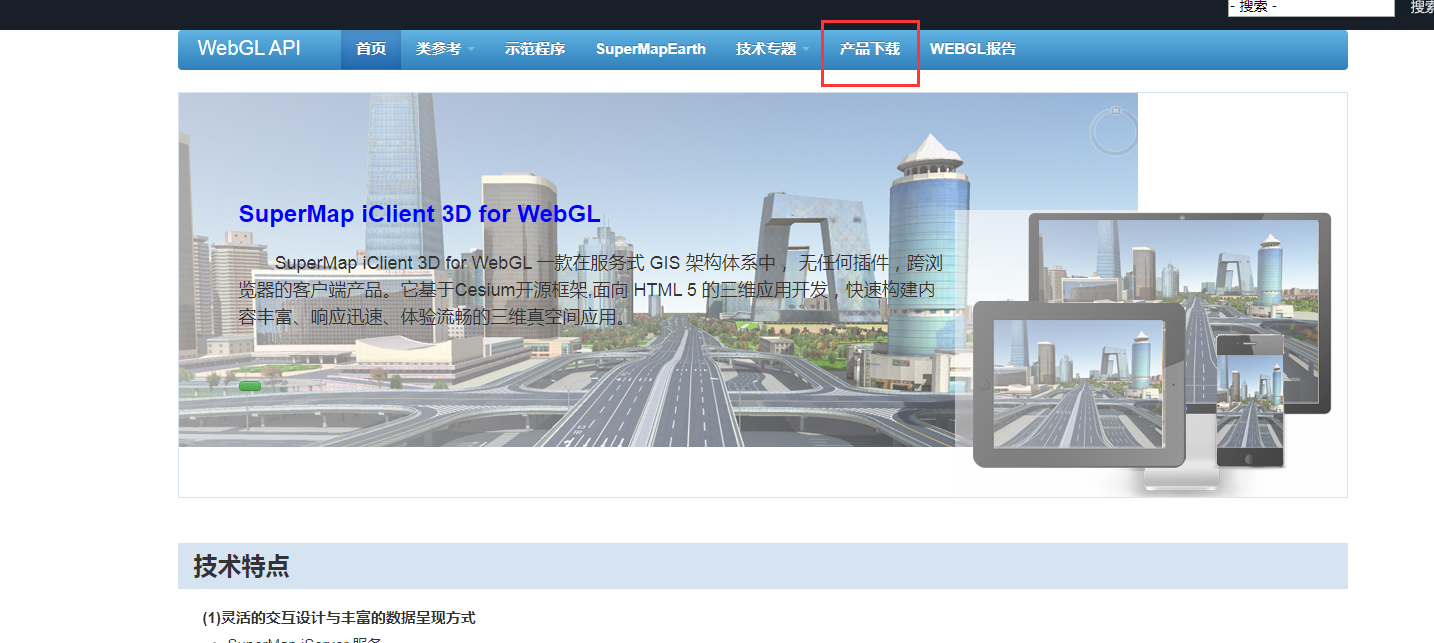Viewport: 1434px width, 643px height.
Task: Click the WebGL API brand link
Action: (249, 48)
